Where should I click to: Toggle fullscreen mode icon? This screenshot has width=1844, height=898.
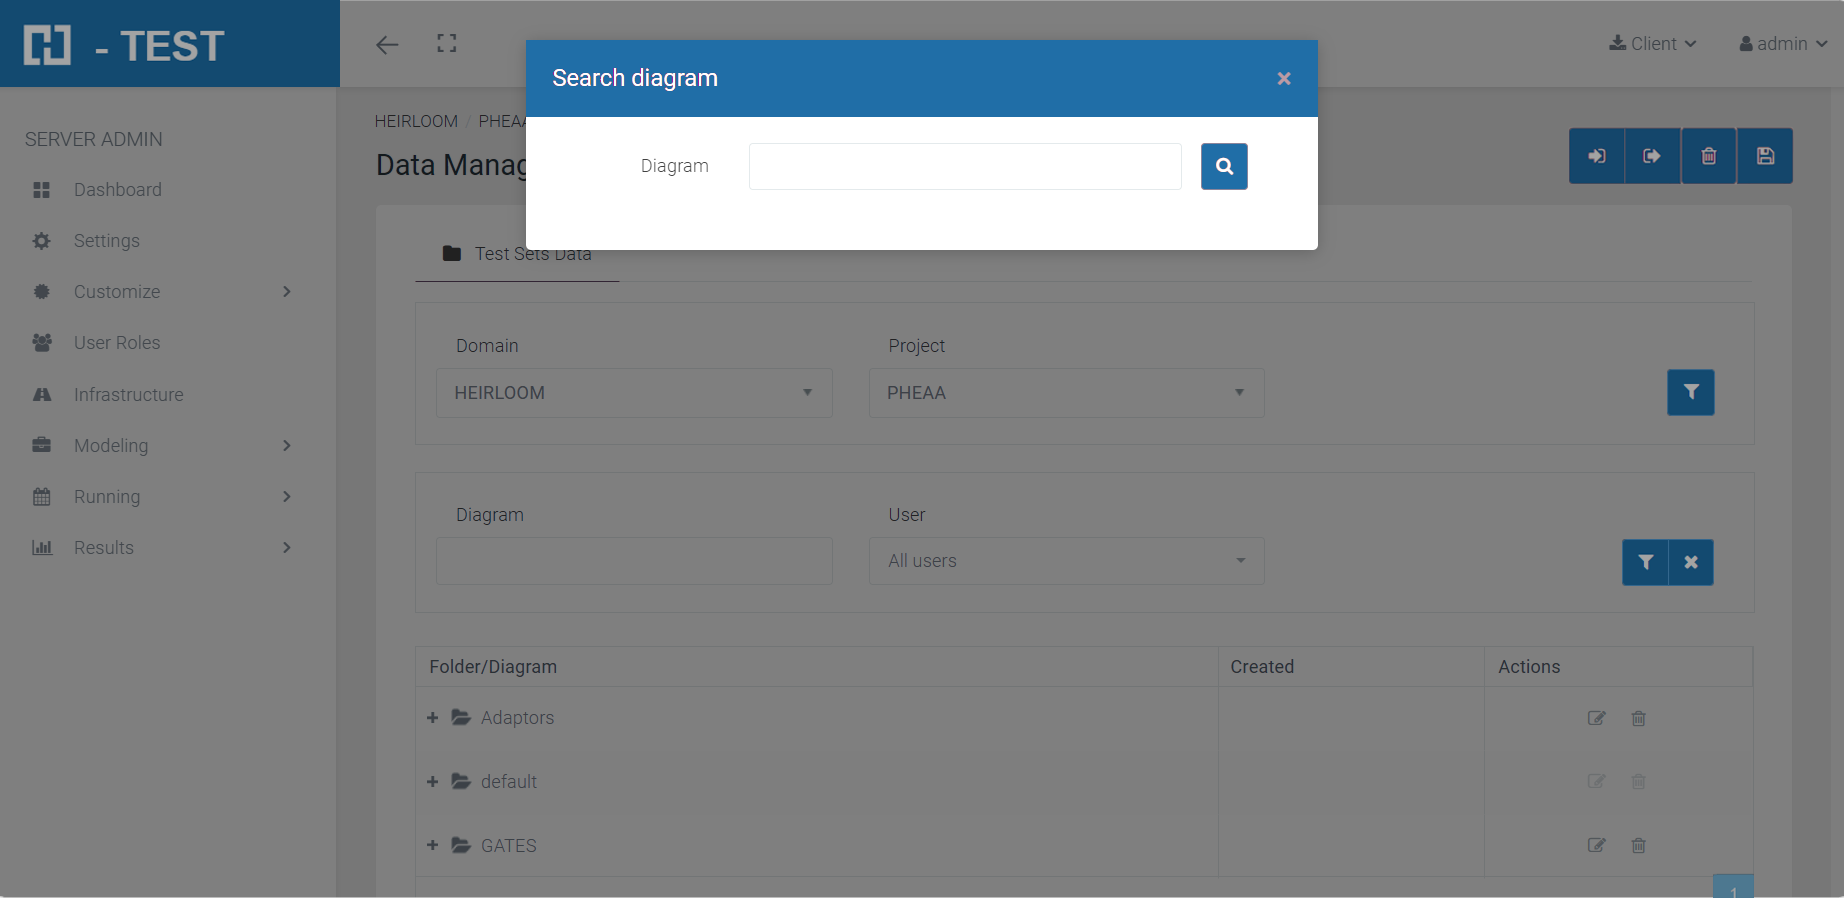[447, 43]
